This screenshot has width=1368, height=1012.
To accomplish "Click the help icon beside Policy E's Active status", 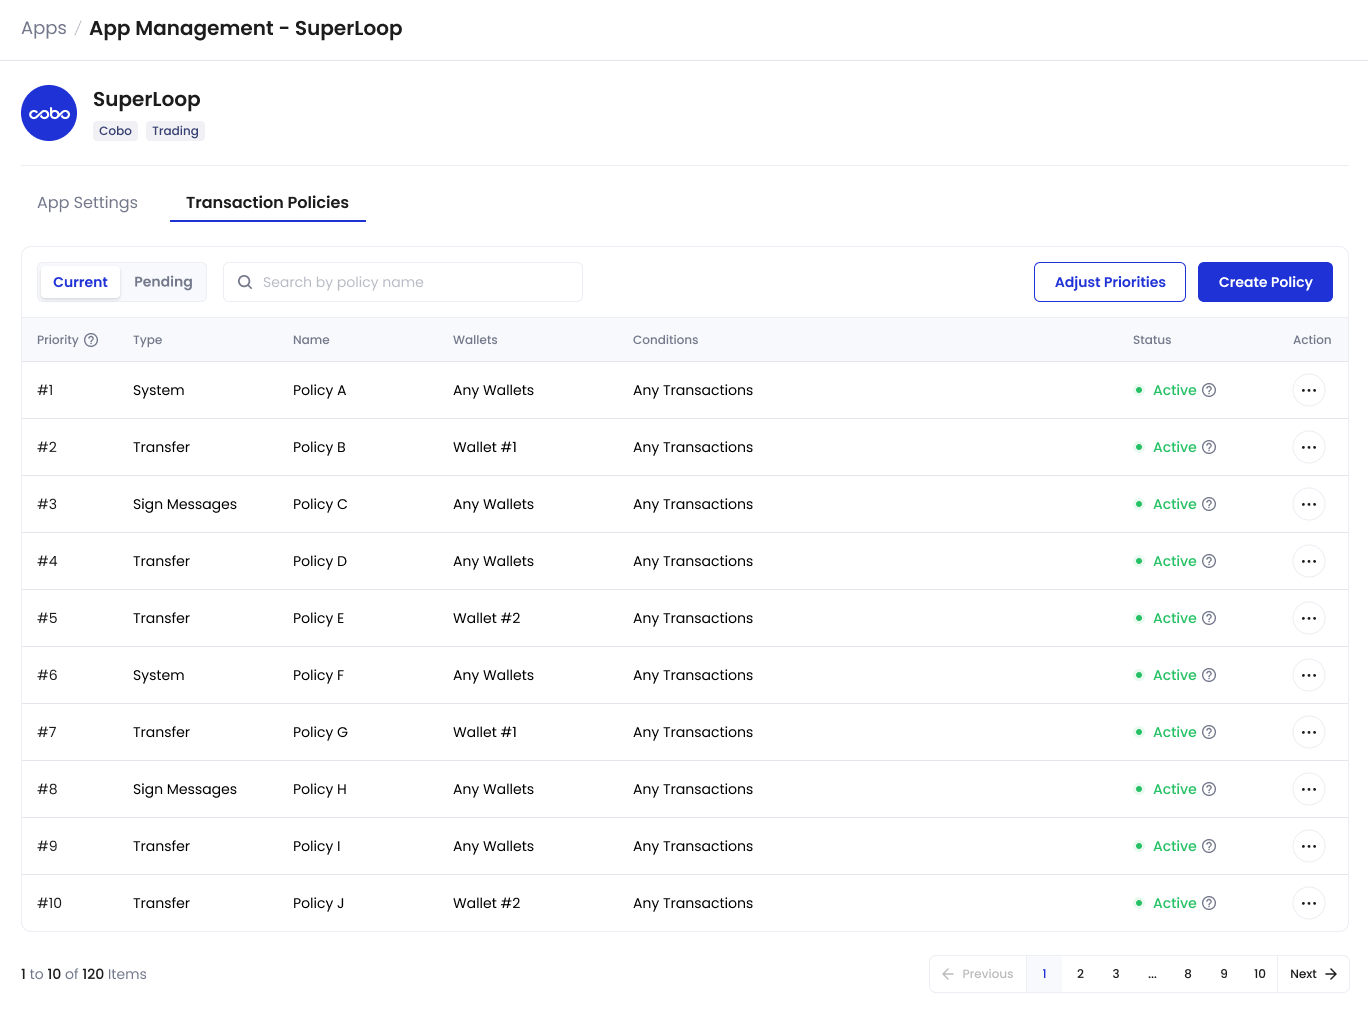I will (x=1209, y=618).
